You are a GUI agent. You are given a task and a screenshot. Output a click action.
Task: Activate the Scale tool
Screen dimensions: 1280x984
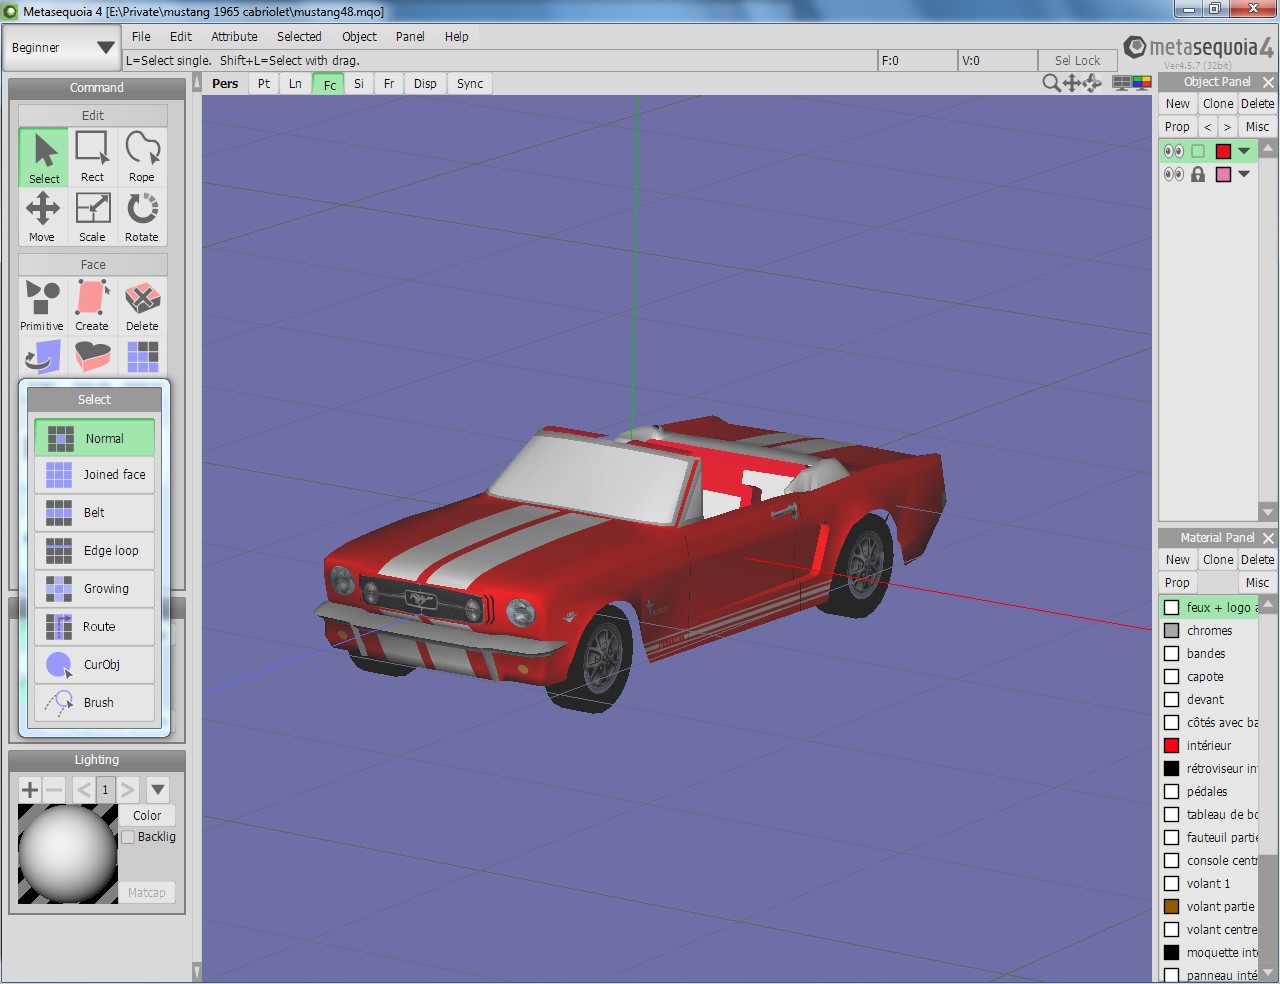click(92, 217)
